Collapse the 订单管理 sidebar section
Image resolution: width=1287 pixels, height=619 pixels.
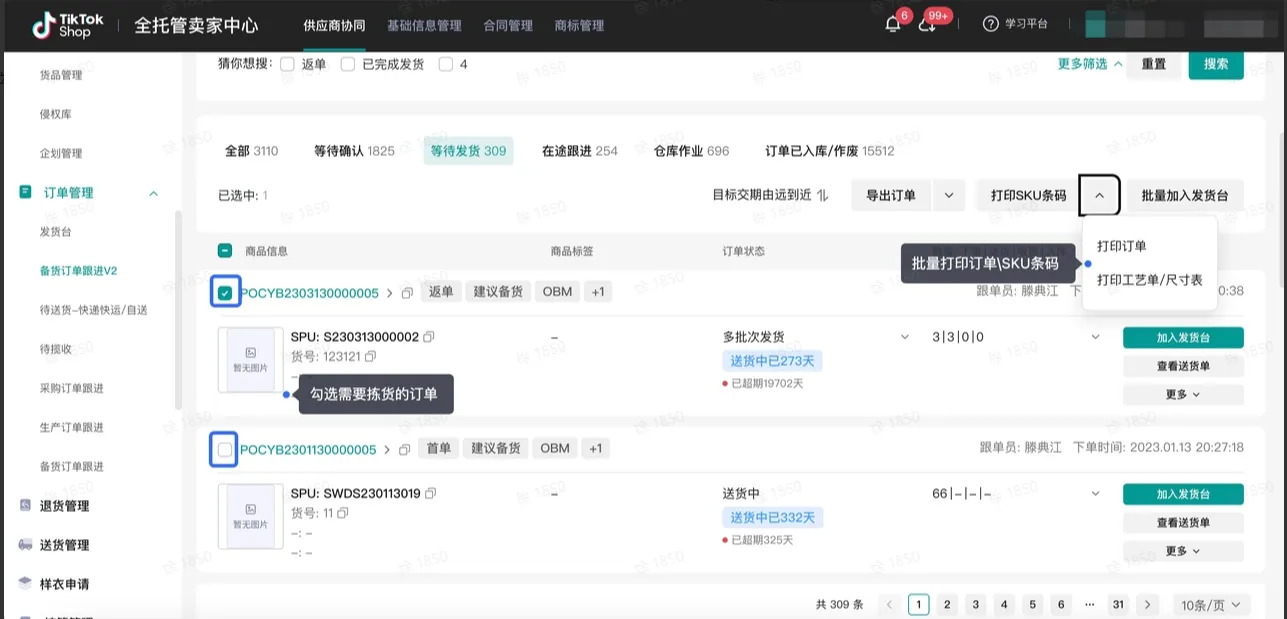pos(153,193)
